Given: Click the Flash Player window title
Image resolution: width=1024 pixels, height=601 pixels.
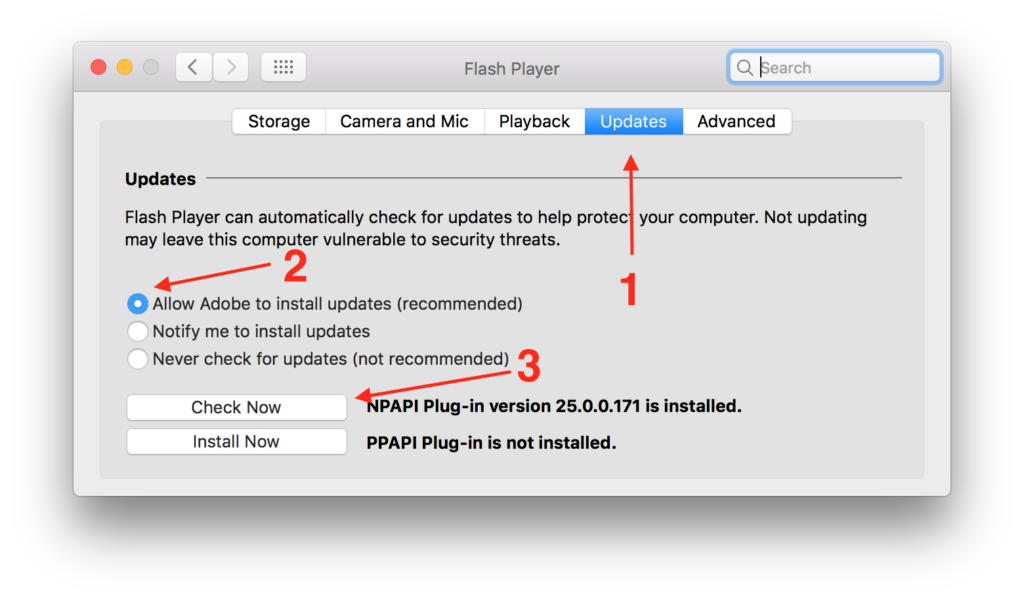Looking at the screenshot, I should pyautogui.click(x=511, y=69).
